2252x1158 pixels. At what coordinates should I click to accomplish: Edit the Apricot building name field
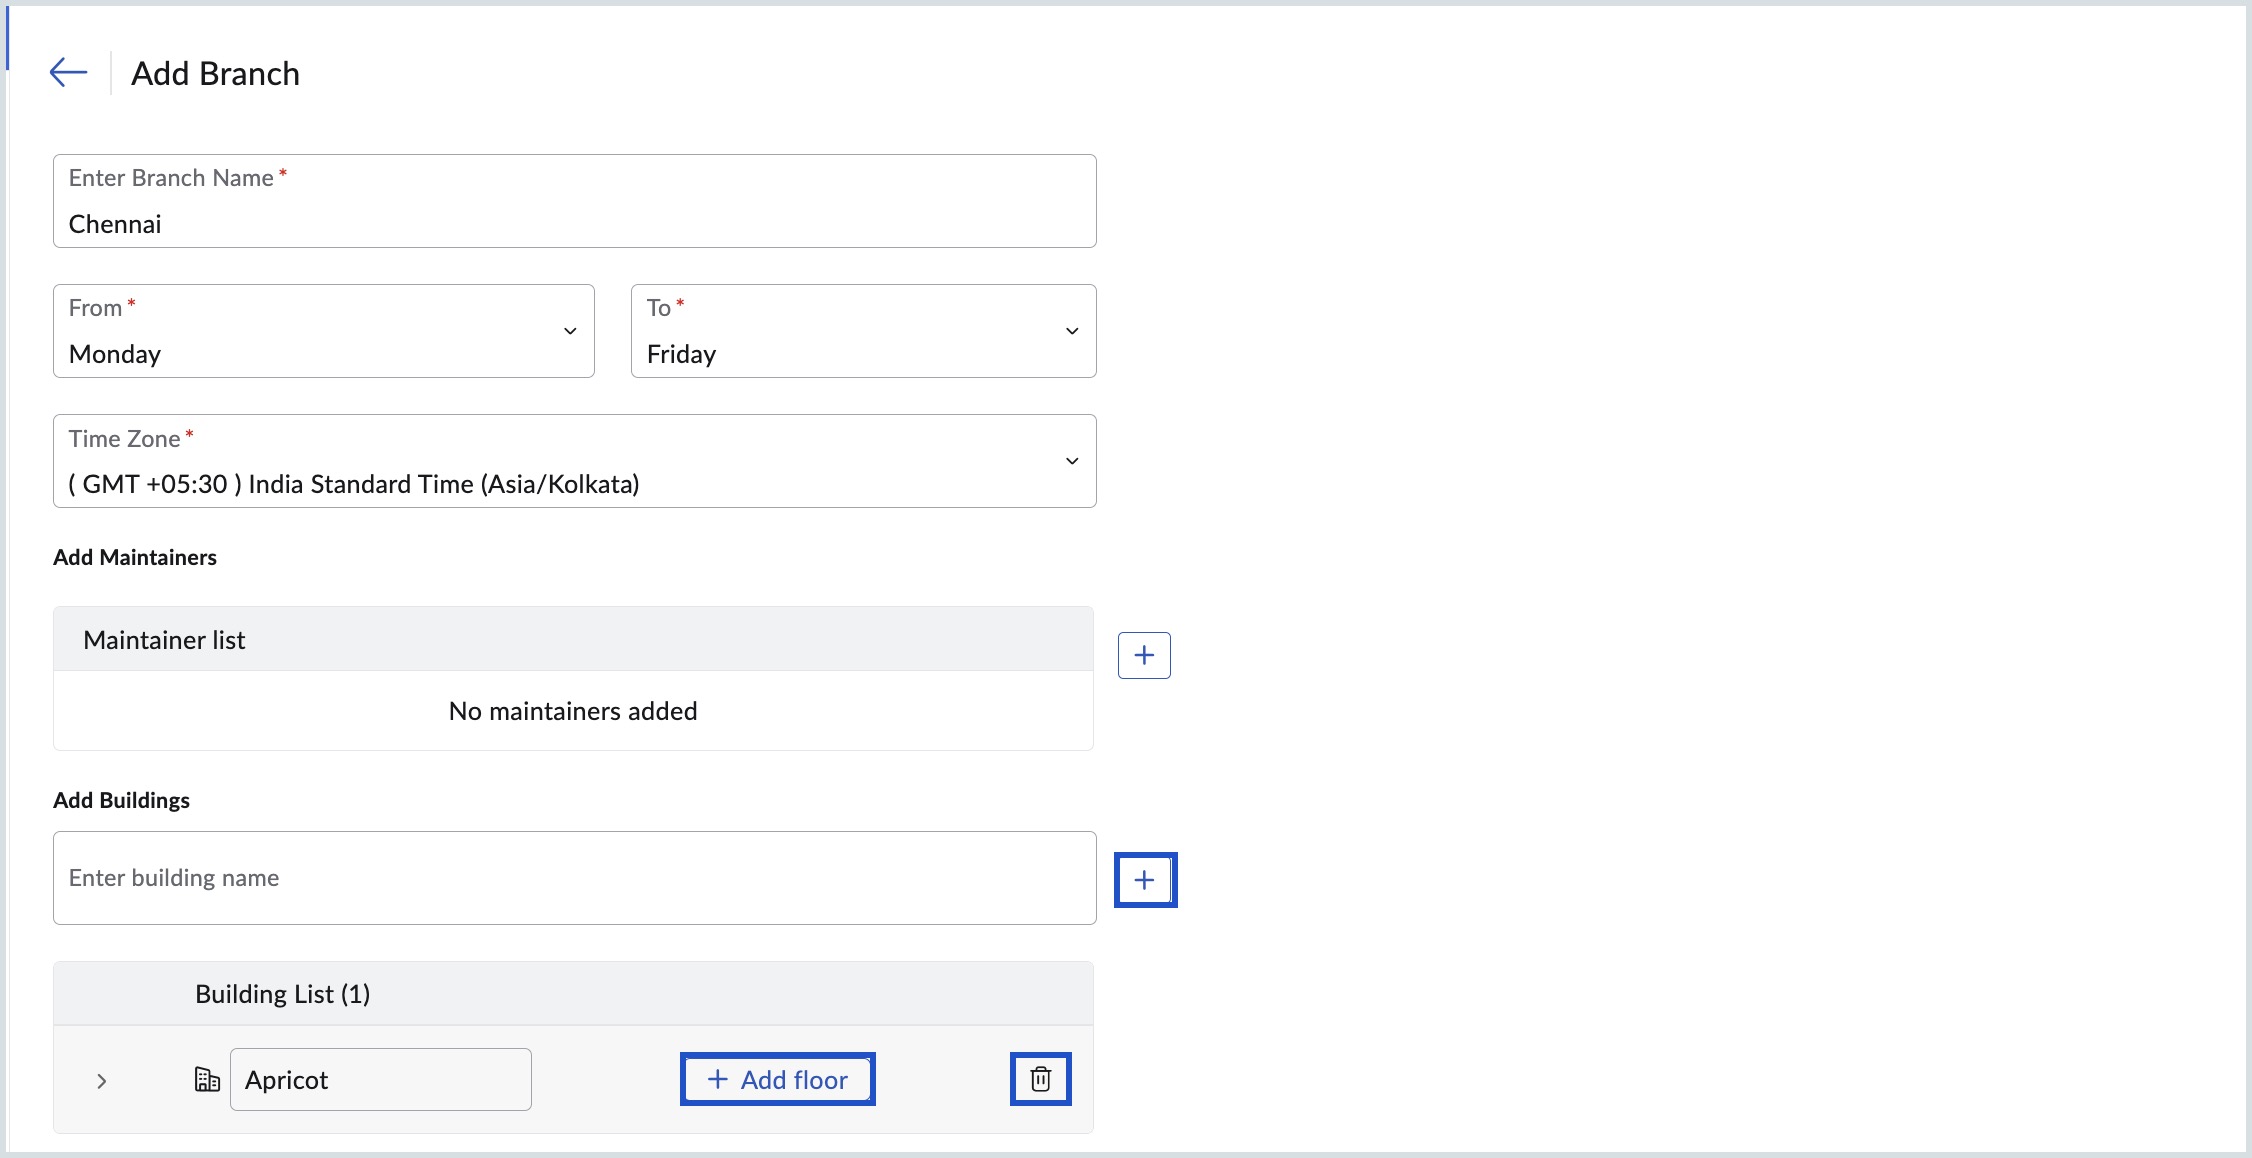pyautogui.click(x=380, y=1079)
